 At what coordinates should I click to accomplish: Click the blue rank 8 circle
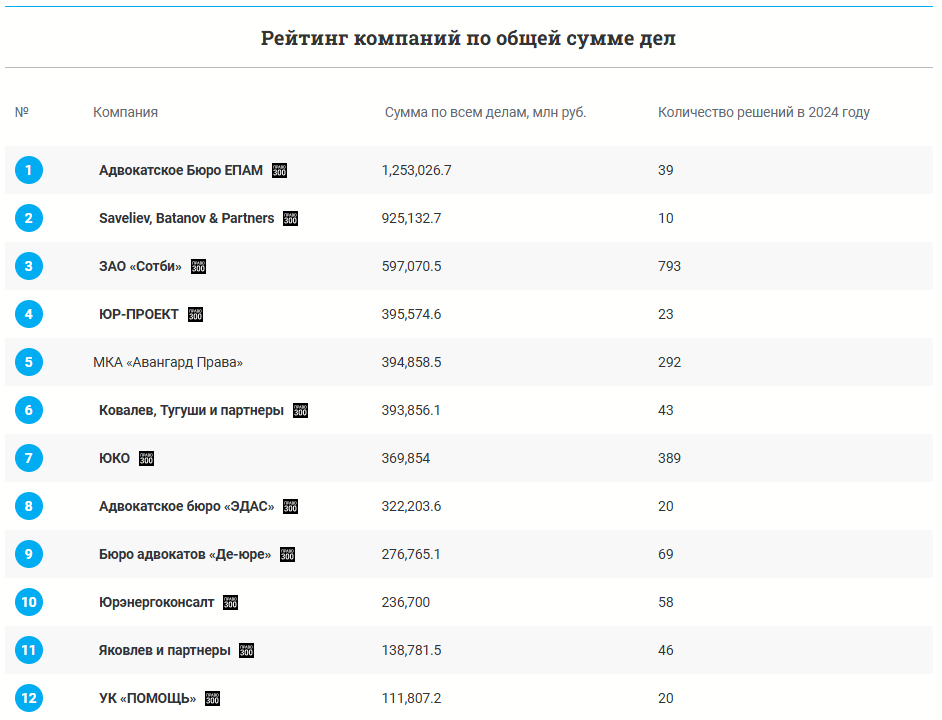(29, 506)
